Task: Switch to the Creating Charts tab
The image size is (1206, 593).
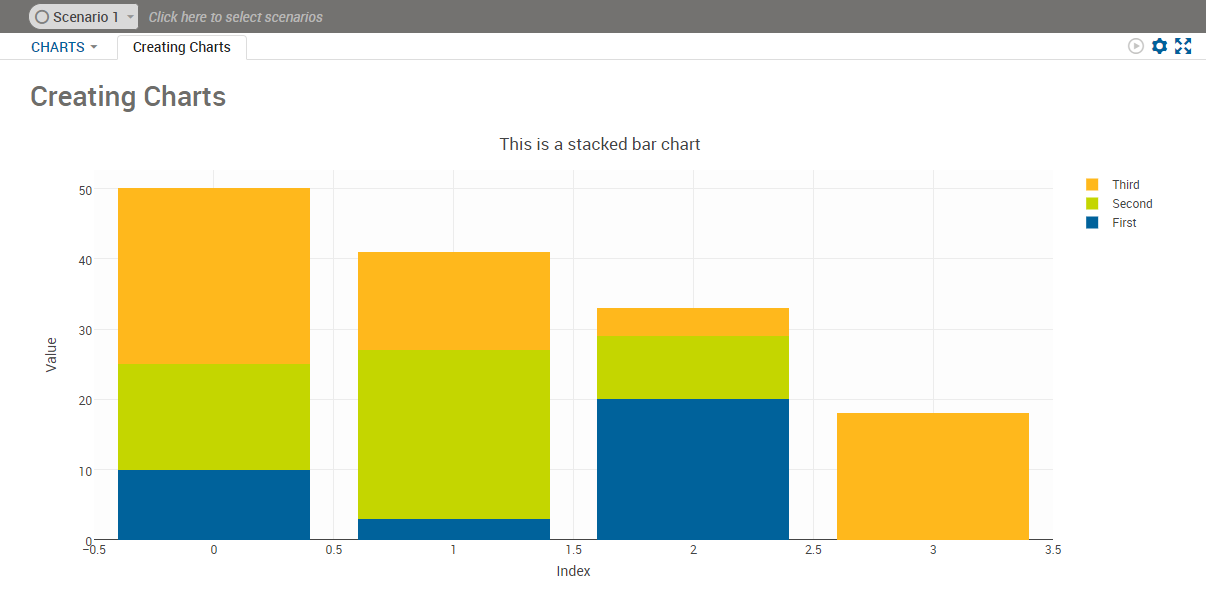Action: (x=182, y=47)
